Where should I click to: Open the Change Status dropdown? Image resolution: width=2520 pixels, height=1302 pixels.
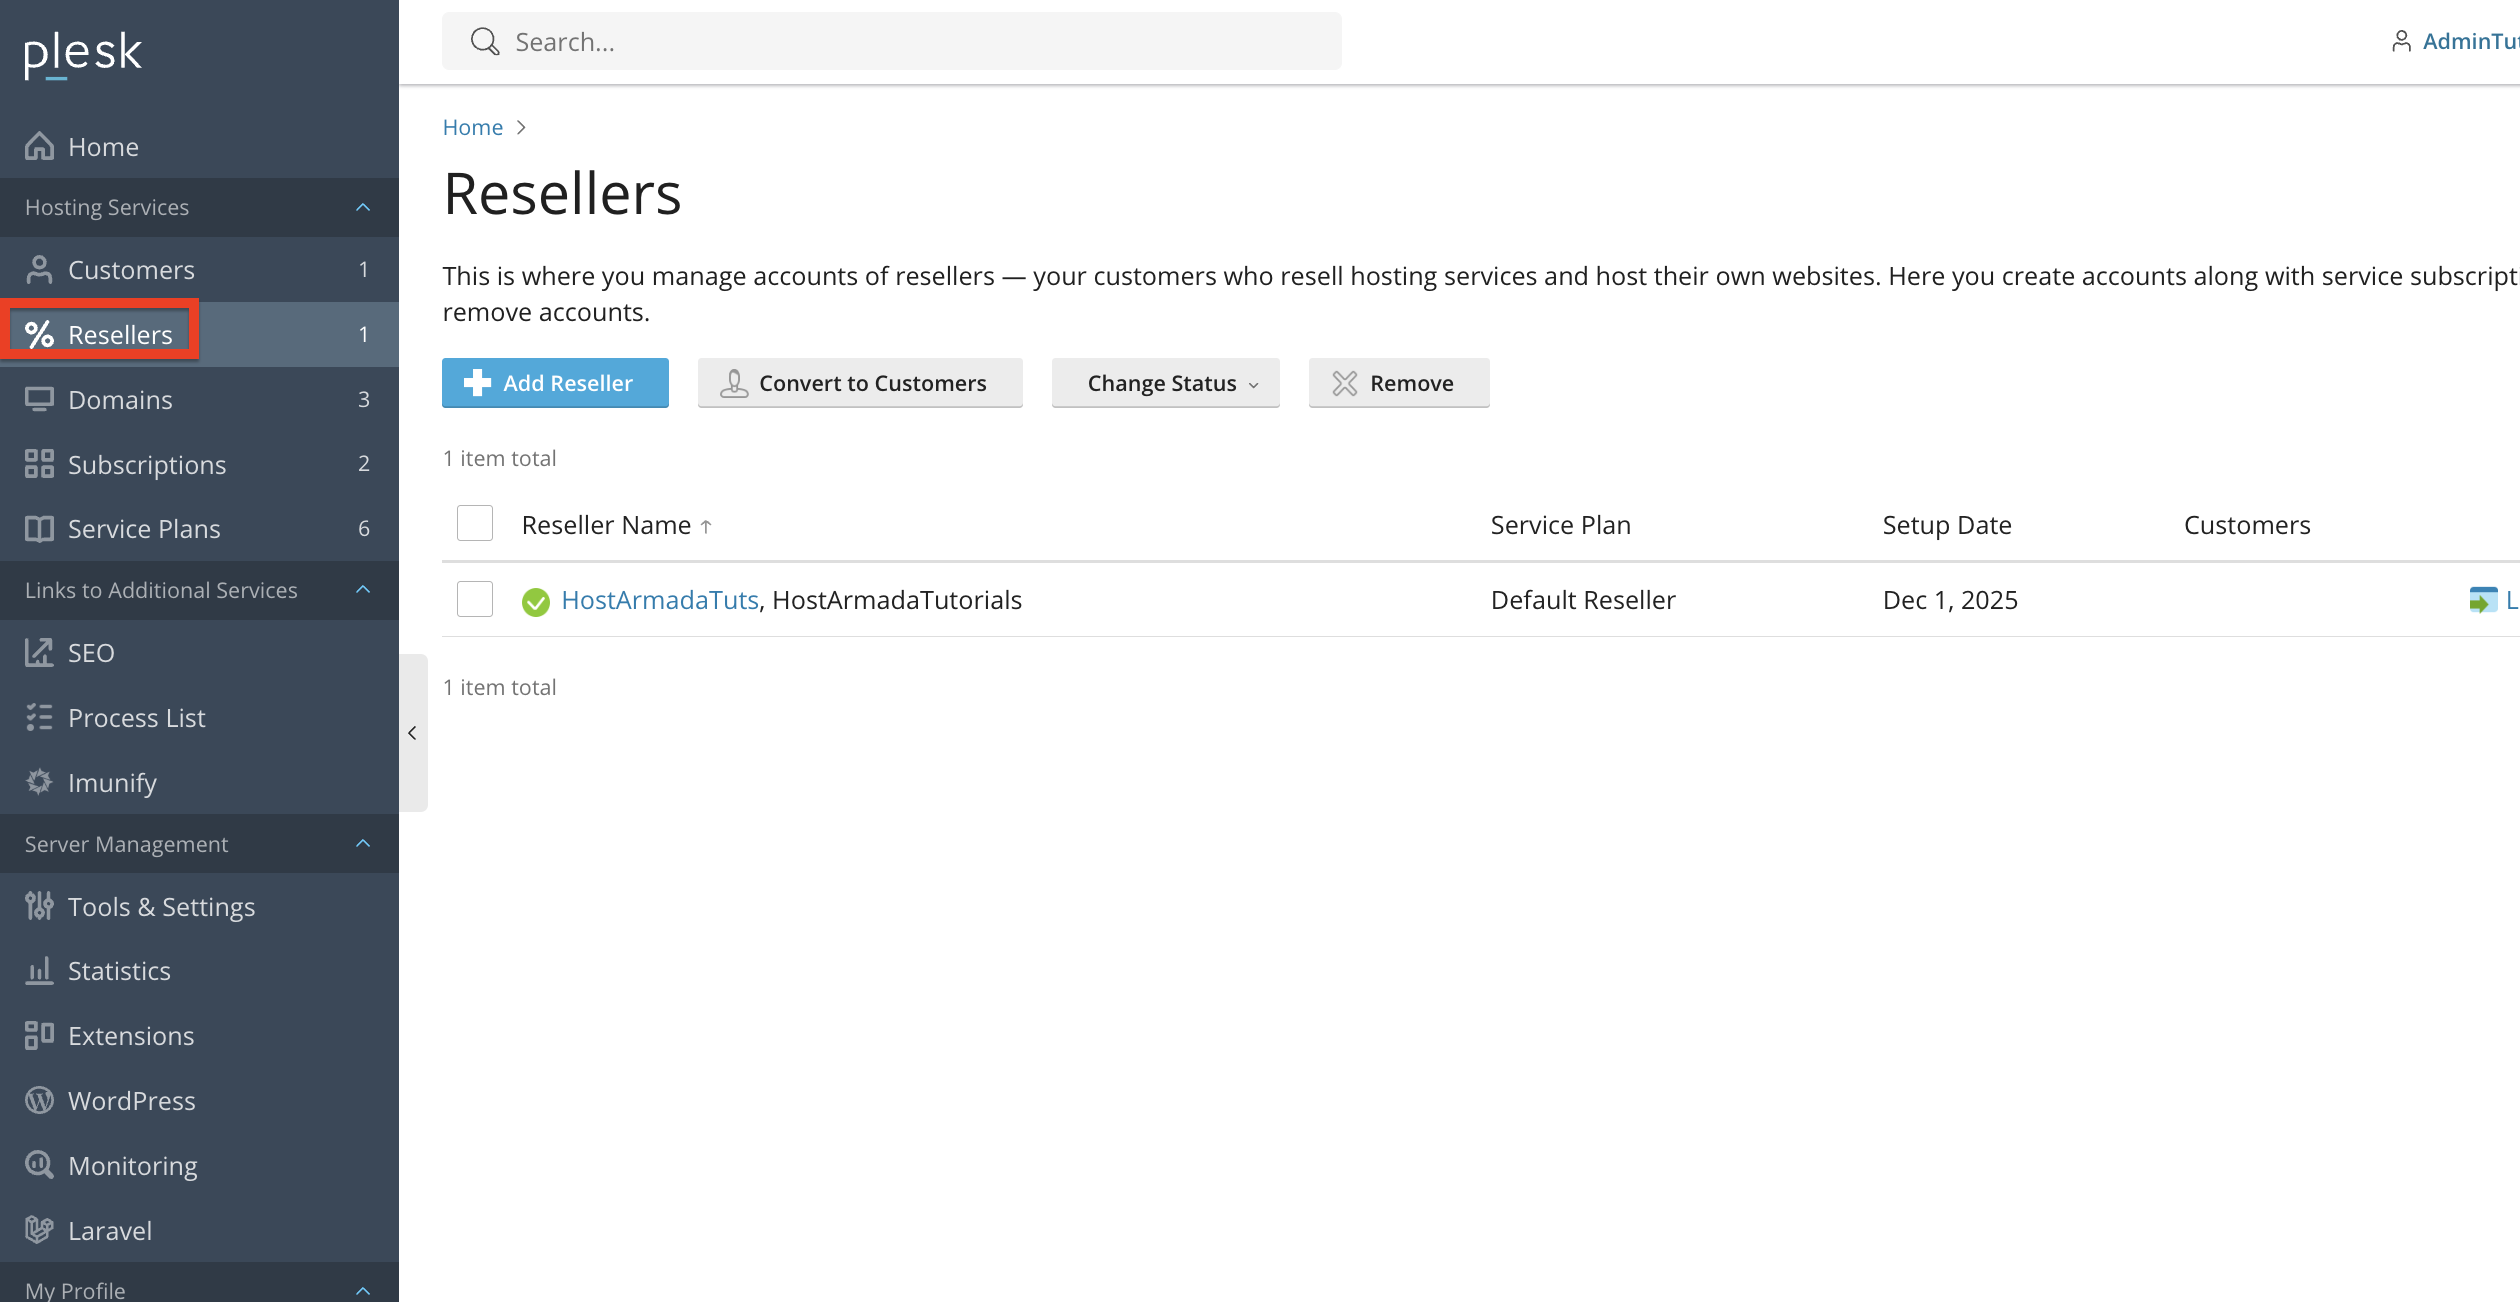pyautogui.click(x=1166, y=383)
